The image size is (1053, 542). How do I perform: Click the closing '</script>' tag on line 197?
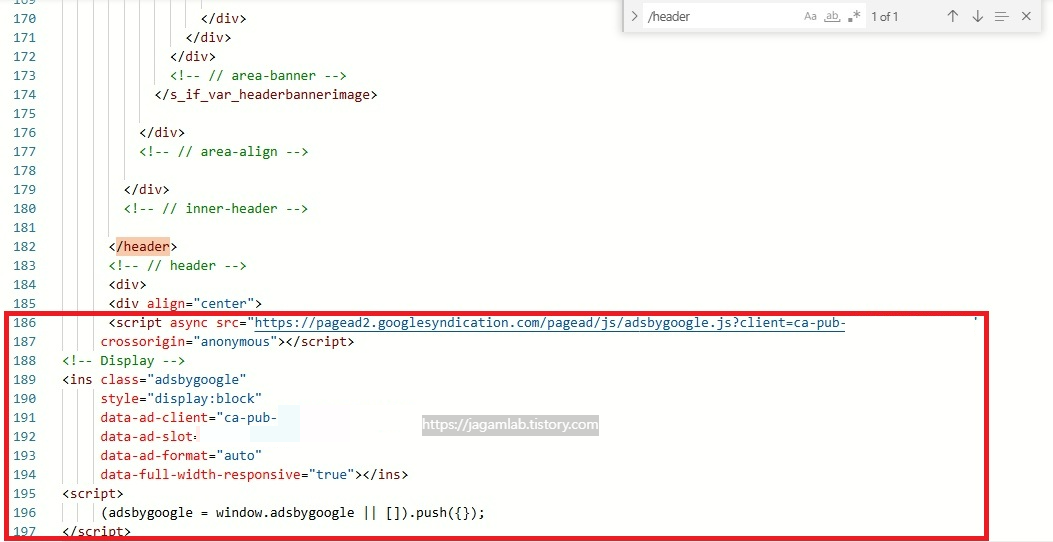(97, 531)
